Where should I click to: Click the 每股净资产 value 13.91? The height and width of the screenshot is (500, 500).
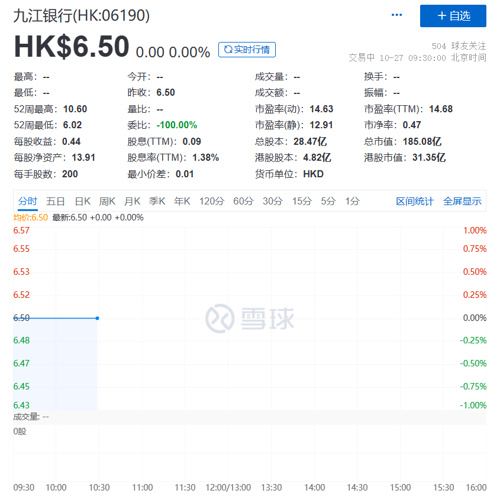(84, 157)
